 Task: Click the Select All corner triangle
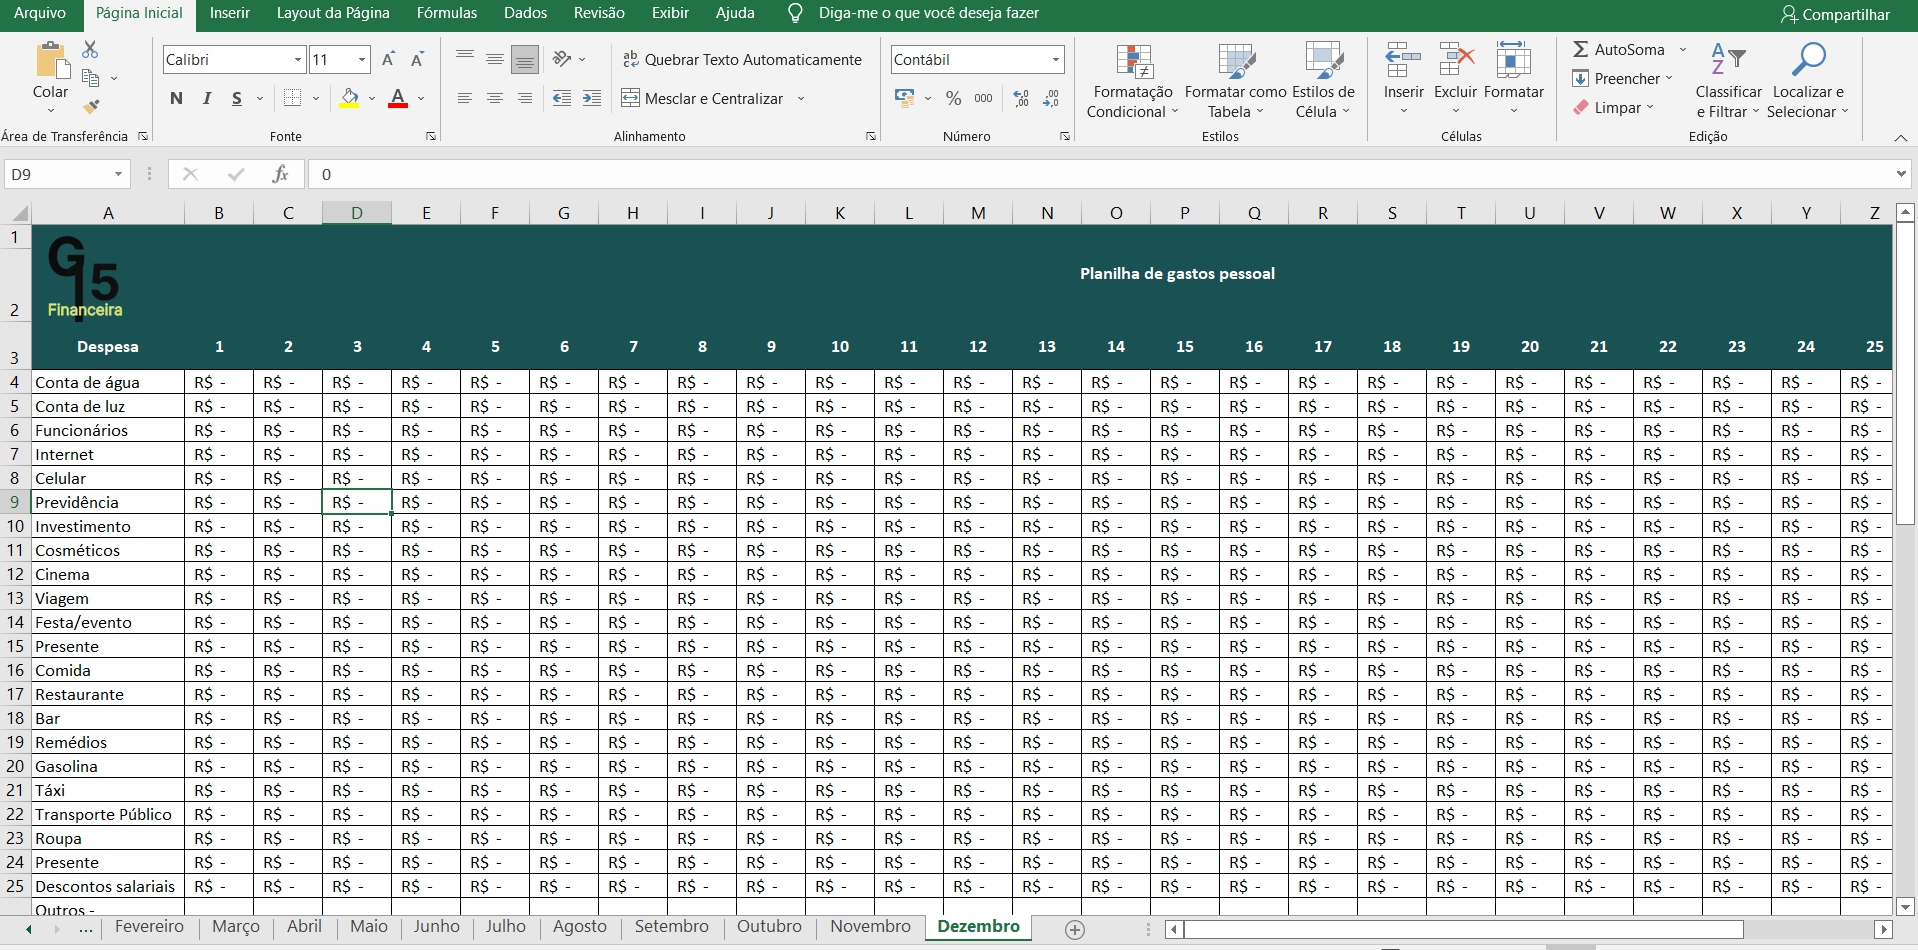(19, 213)
